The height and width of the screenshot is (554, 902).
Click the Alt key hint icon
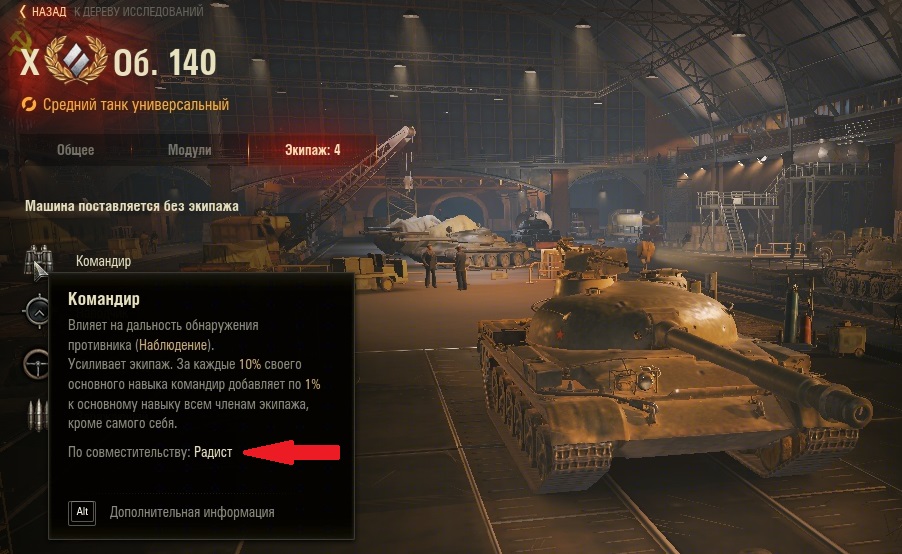pos(82,512)
